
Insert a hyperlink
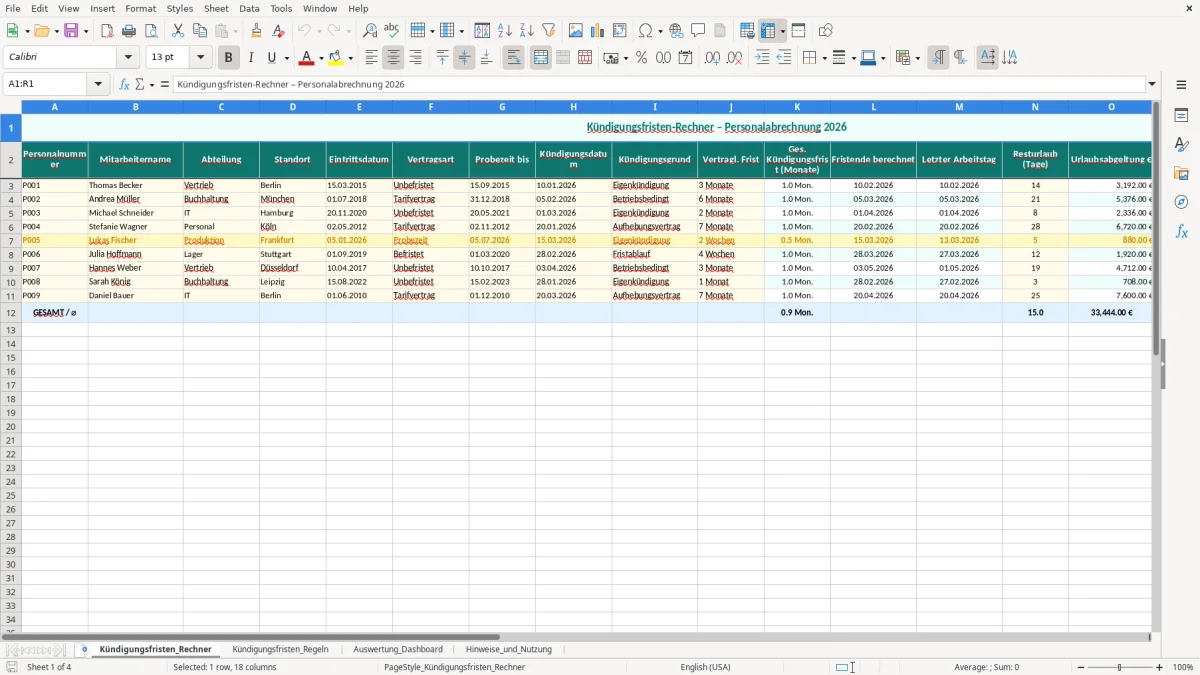[676, 31]
